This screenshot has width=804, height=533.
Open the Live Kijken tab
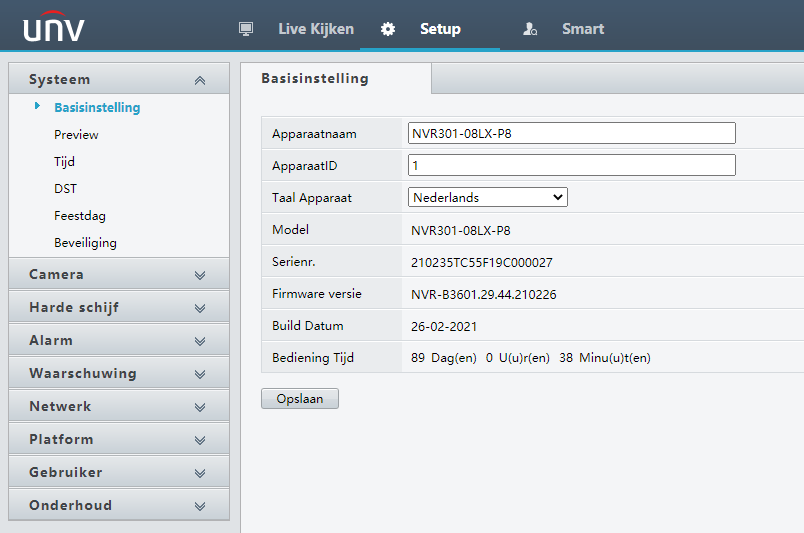point(316,29)
